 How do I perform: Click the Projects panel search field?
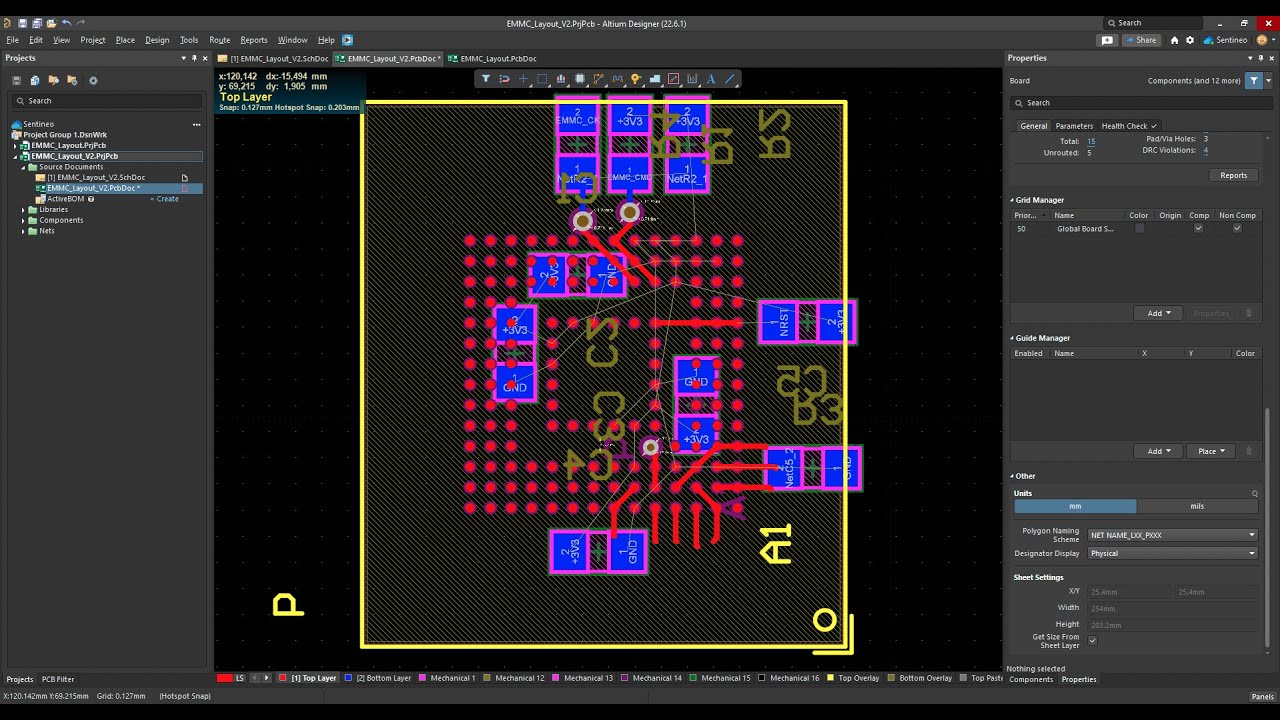pos(107,101)
